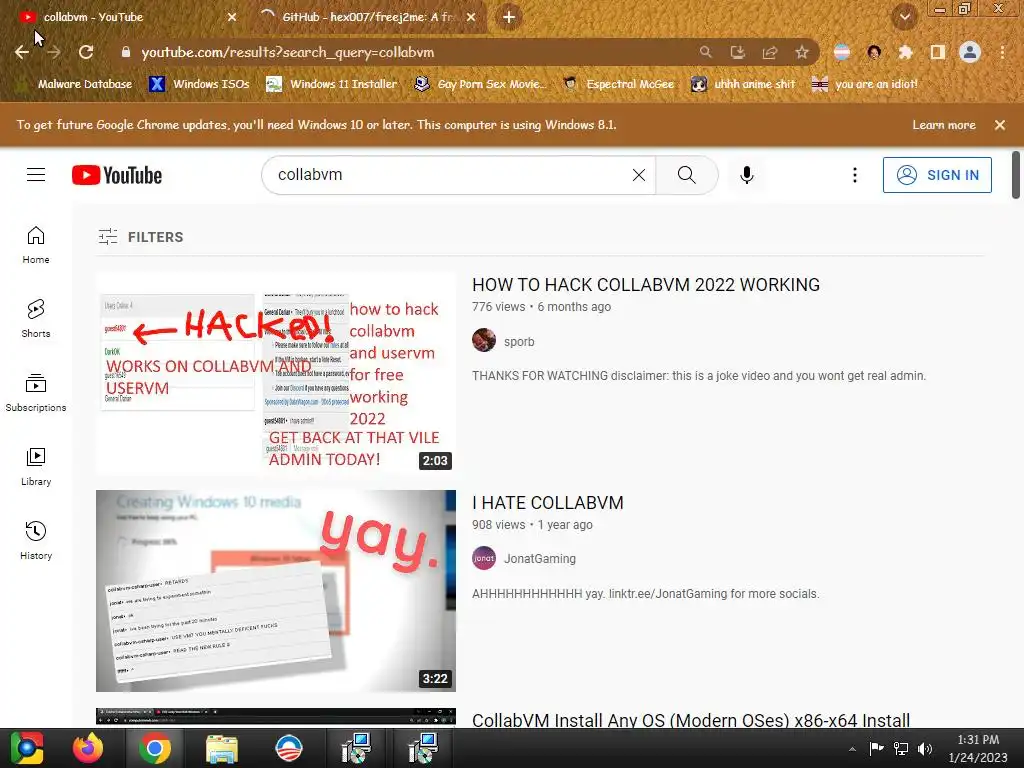Open the Malware Database bookmark
Viewport: 1024px width, 768px height.
click(x=75, y=84)
